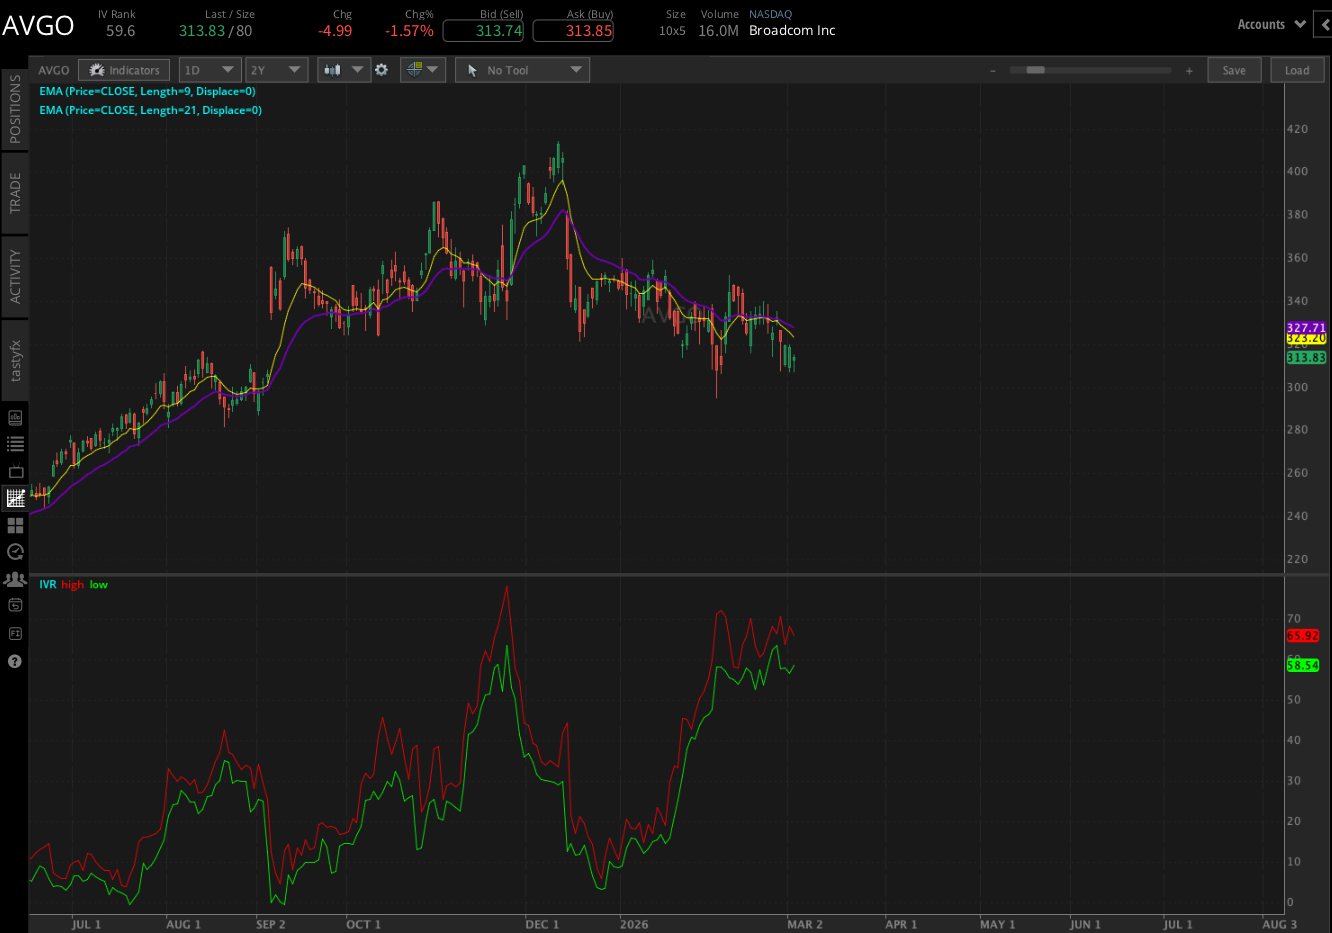Open the TRADE tab on the left
The width and height of the screenshot is (1332, 933).
14,190
